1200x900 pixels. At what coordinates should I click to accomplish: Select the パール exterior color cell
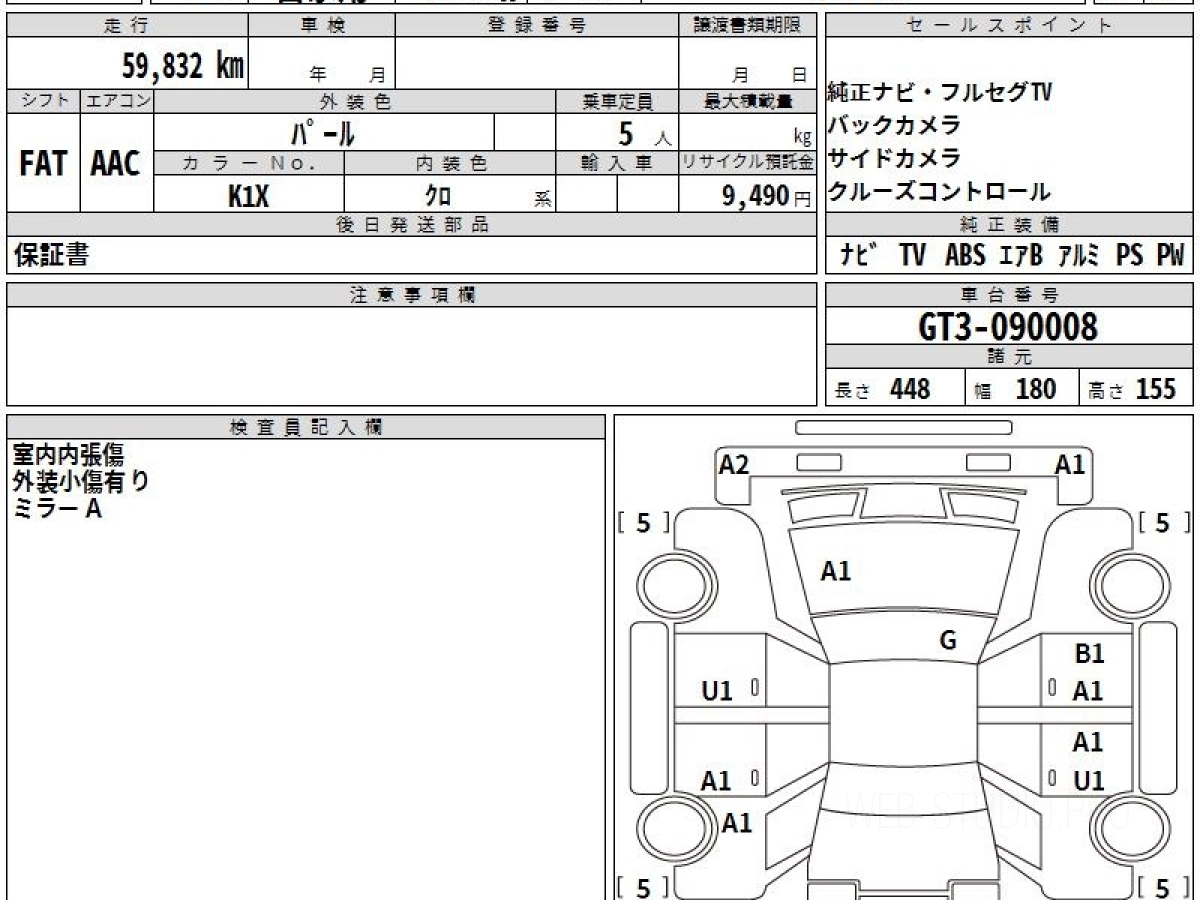[323, 133]
